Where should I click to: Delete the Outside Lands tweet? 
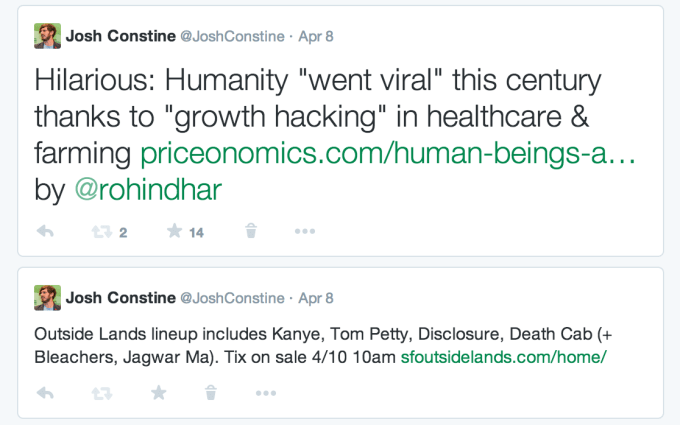[x=211, y=393]
